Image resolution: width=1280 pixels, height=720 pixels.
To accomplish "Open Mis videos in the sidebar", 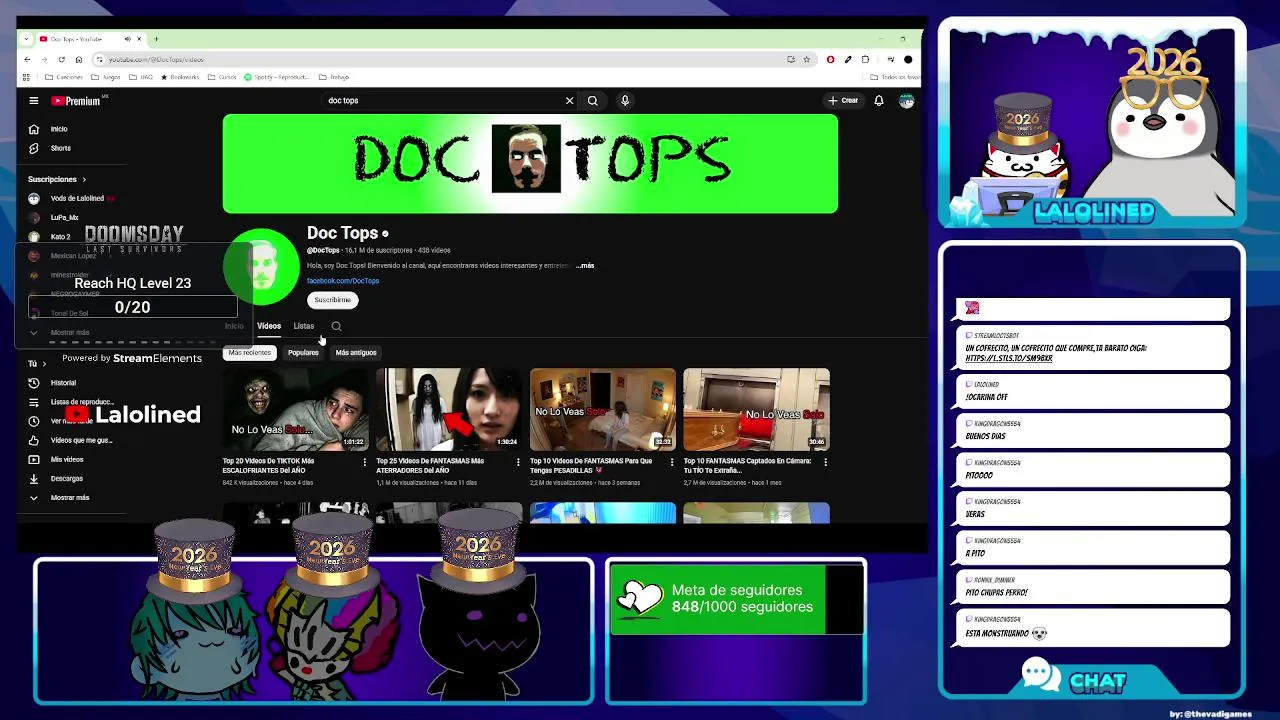I will click(x=58, y=459).
